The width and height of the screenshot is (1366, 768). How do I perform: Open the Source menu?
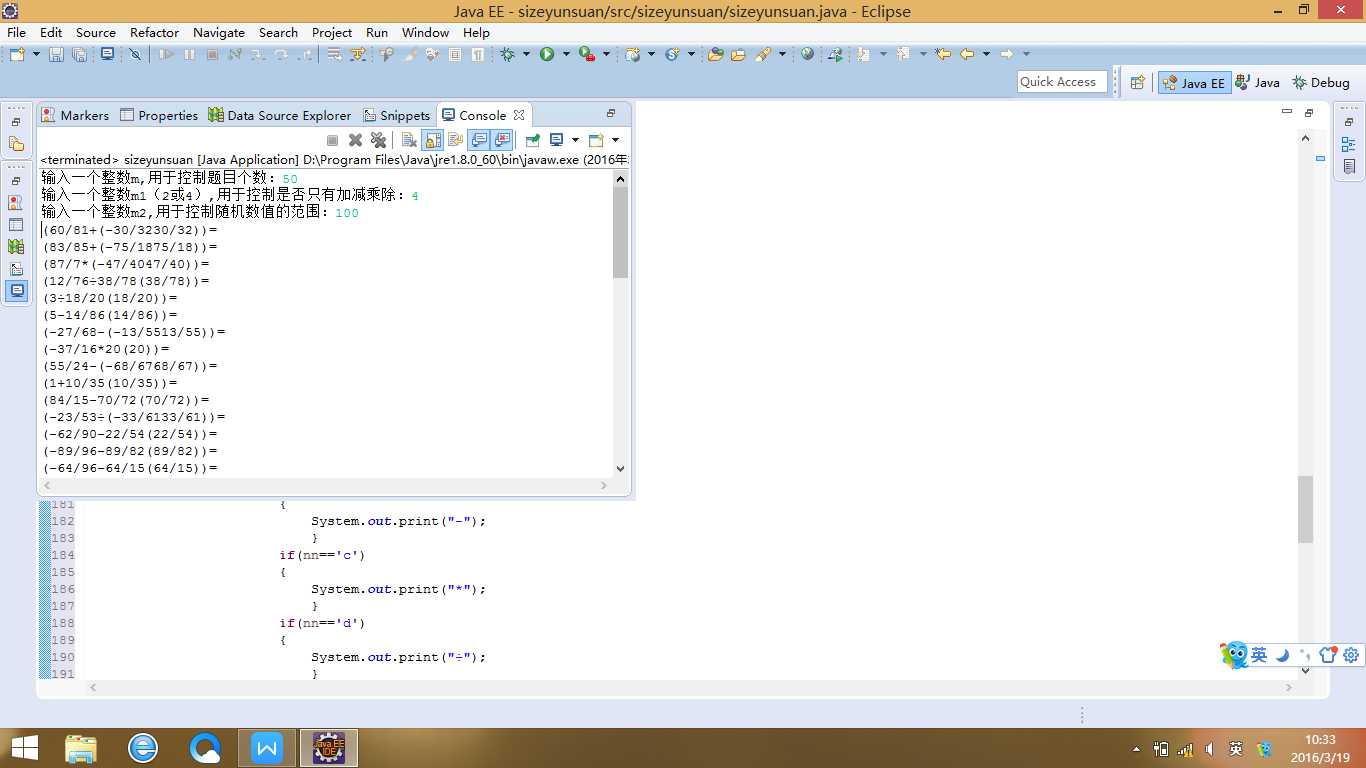pyautogui.click(x=96, y=32)
